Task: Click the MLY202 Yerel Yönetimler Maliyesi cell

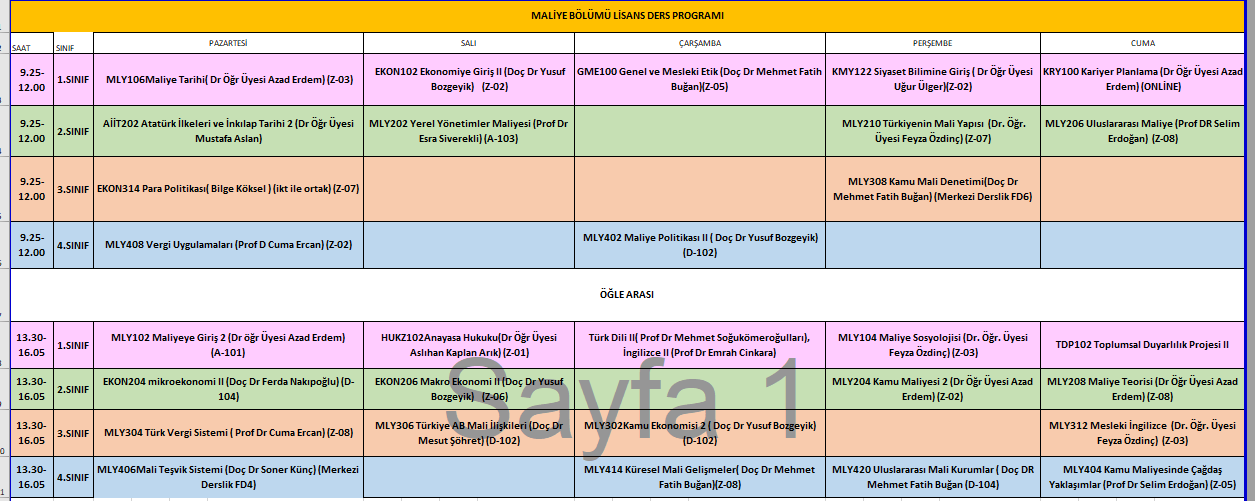Action: (468, 131)
